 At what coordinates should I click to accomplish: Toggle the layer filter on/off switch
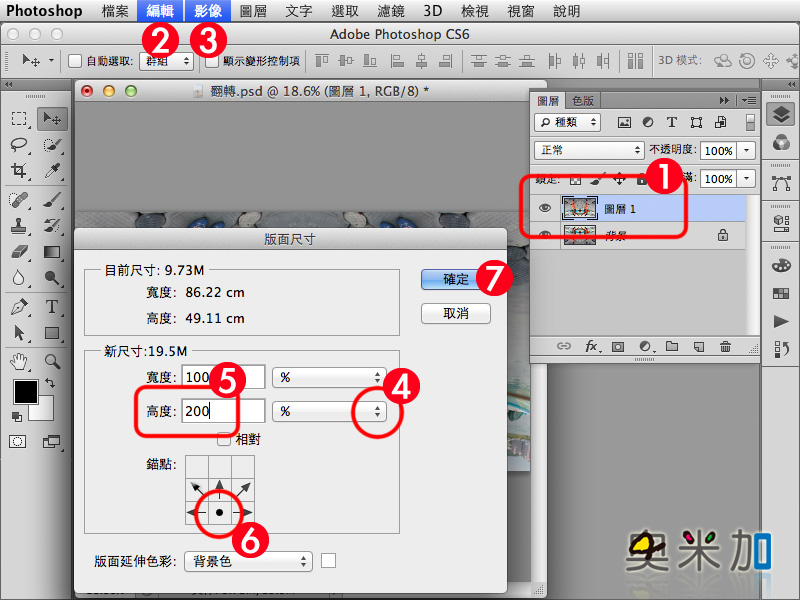point(750,122)
